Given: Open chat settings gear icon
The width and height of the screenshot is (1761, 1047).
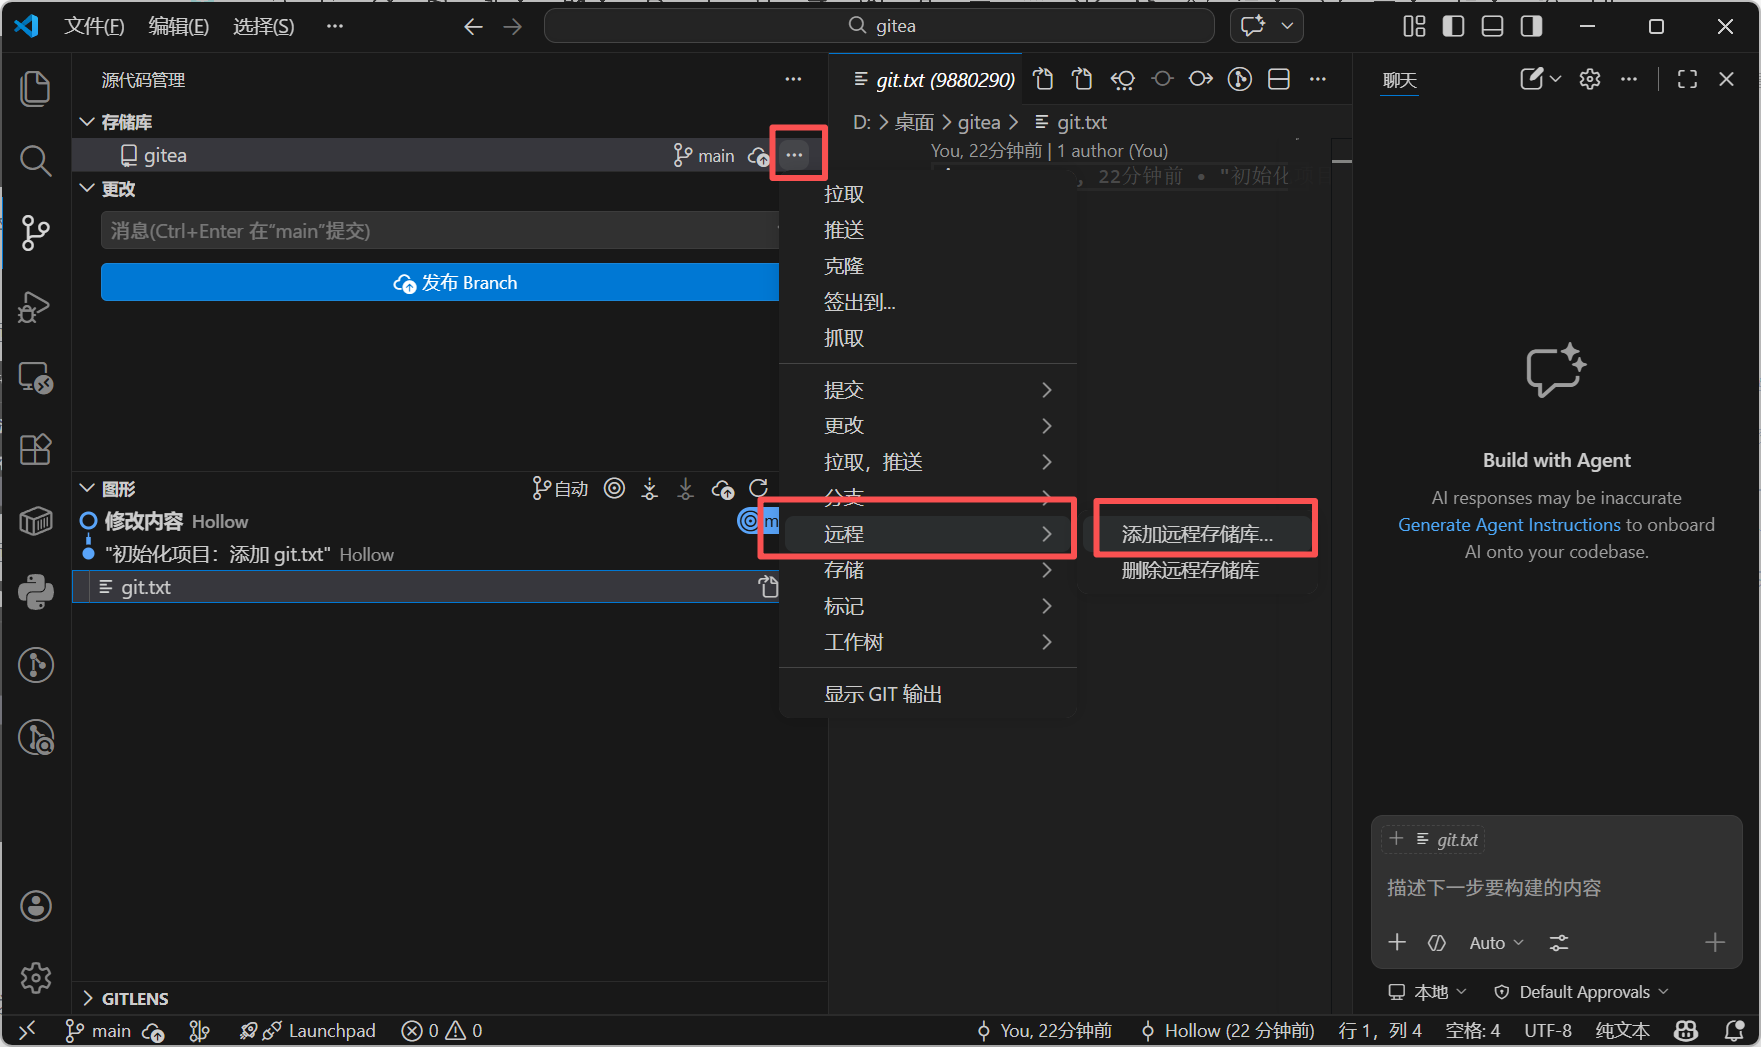Looking at the screenshot, I should point(1590,80).
